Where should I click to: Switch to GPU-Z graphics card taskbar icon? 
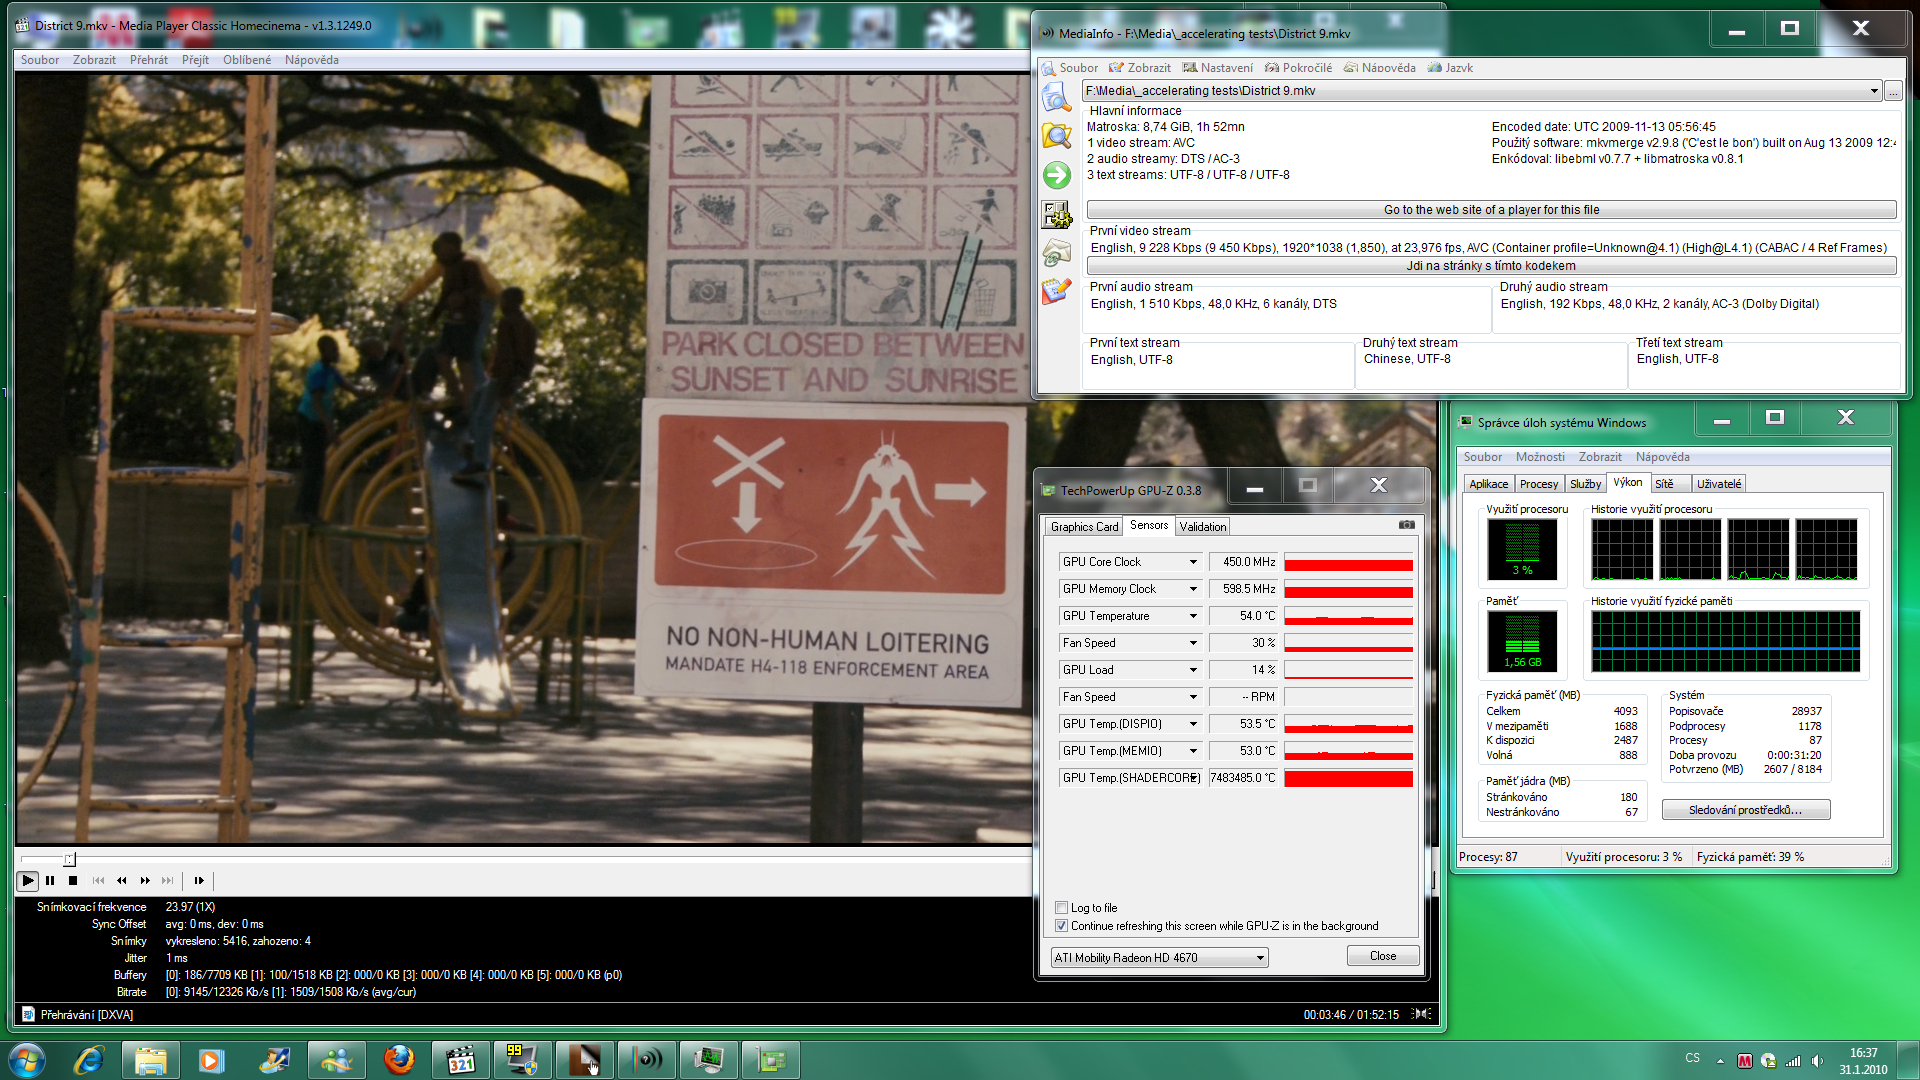pyautogui.click(x=771, y=1060)
